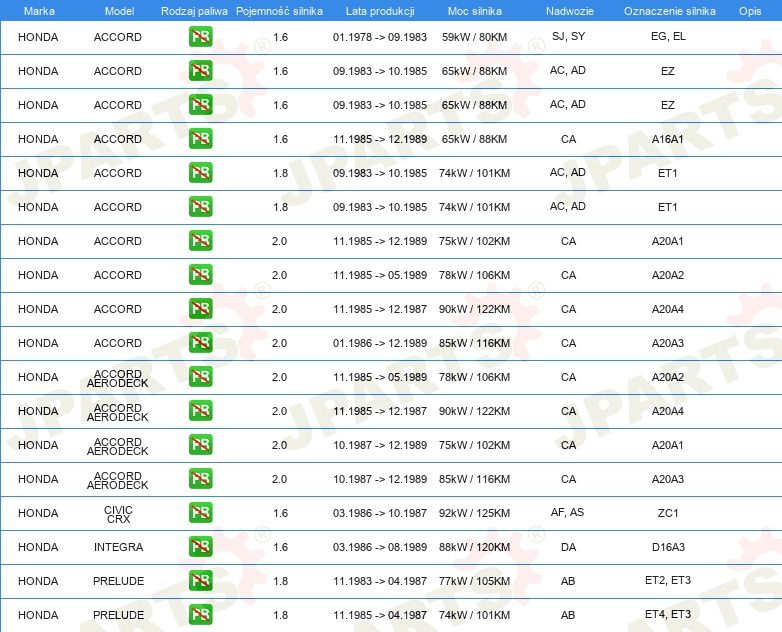
Task: Click the Lata produkcji column header
Action: (380, 11)
